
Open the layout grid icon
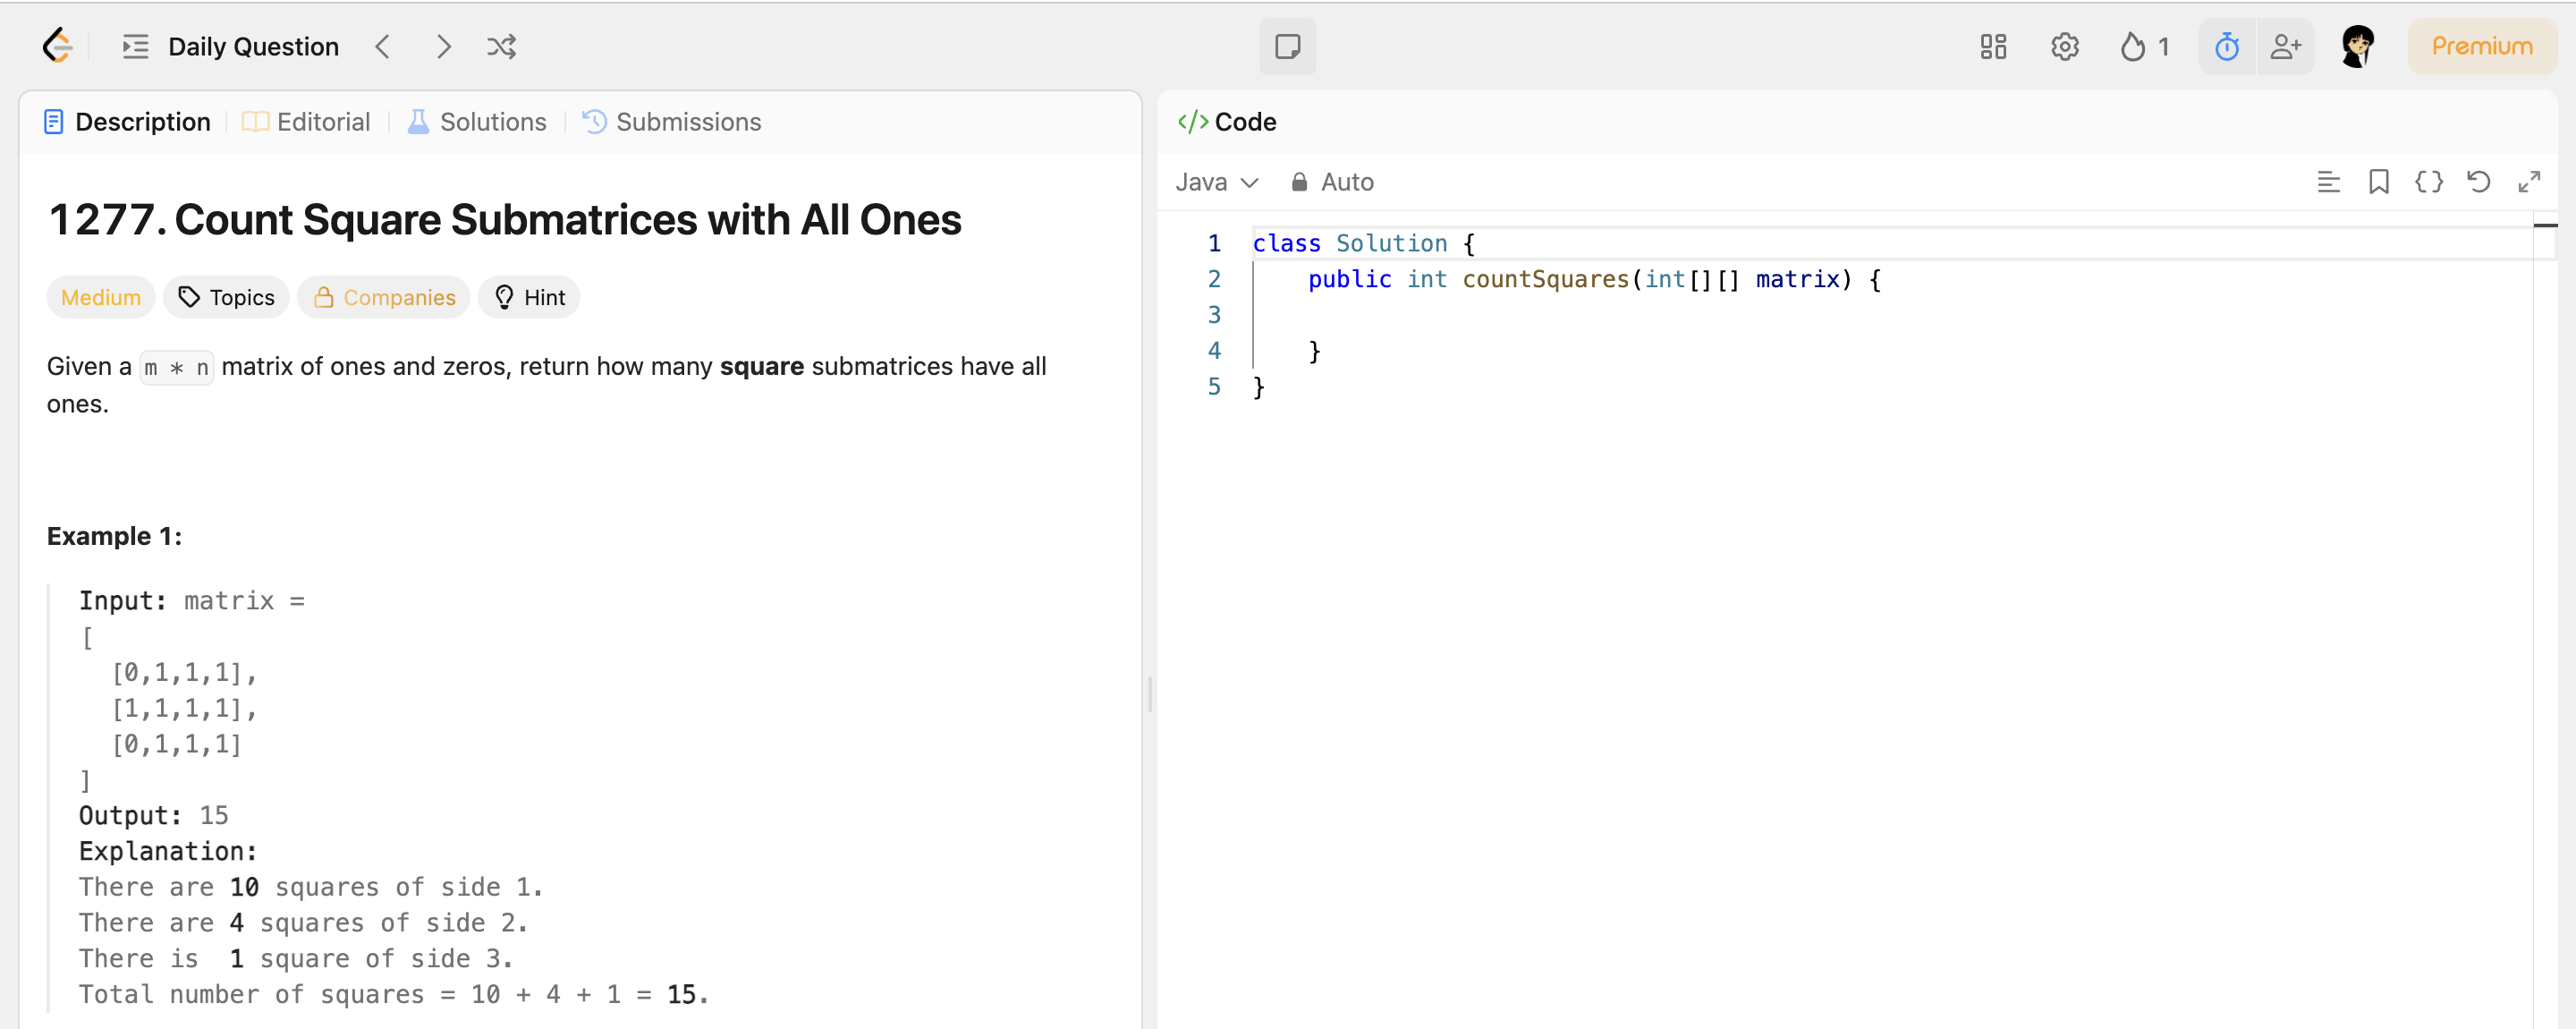point(1993,46)
